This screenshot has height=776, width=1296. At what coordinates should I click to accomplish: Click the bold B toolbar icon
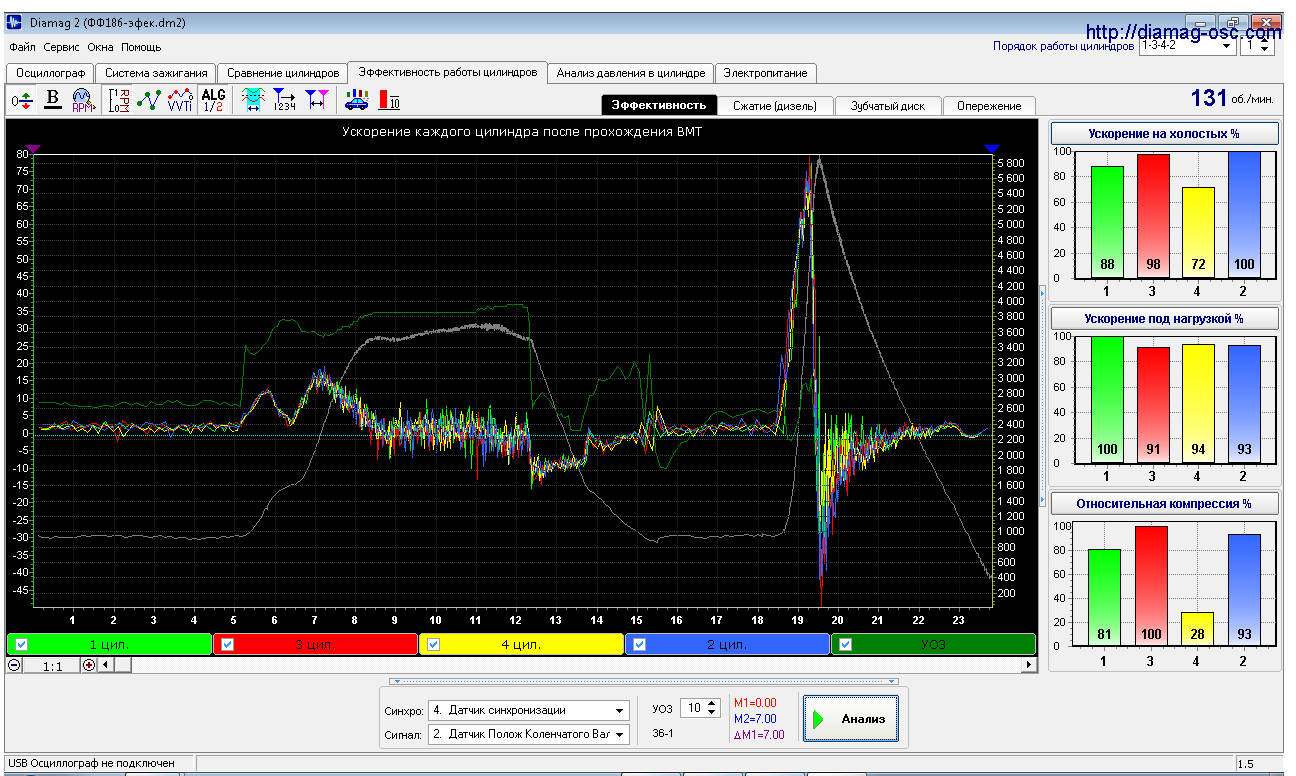pyautogui.click(x=53, y=99)
